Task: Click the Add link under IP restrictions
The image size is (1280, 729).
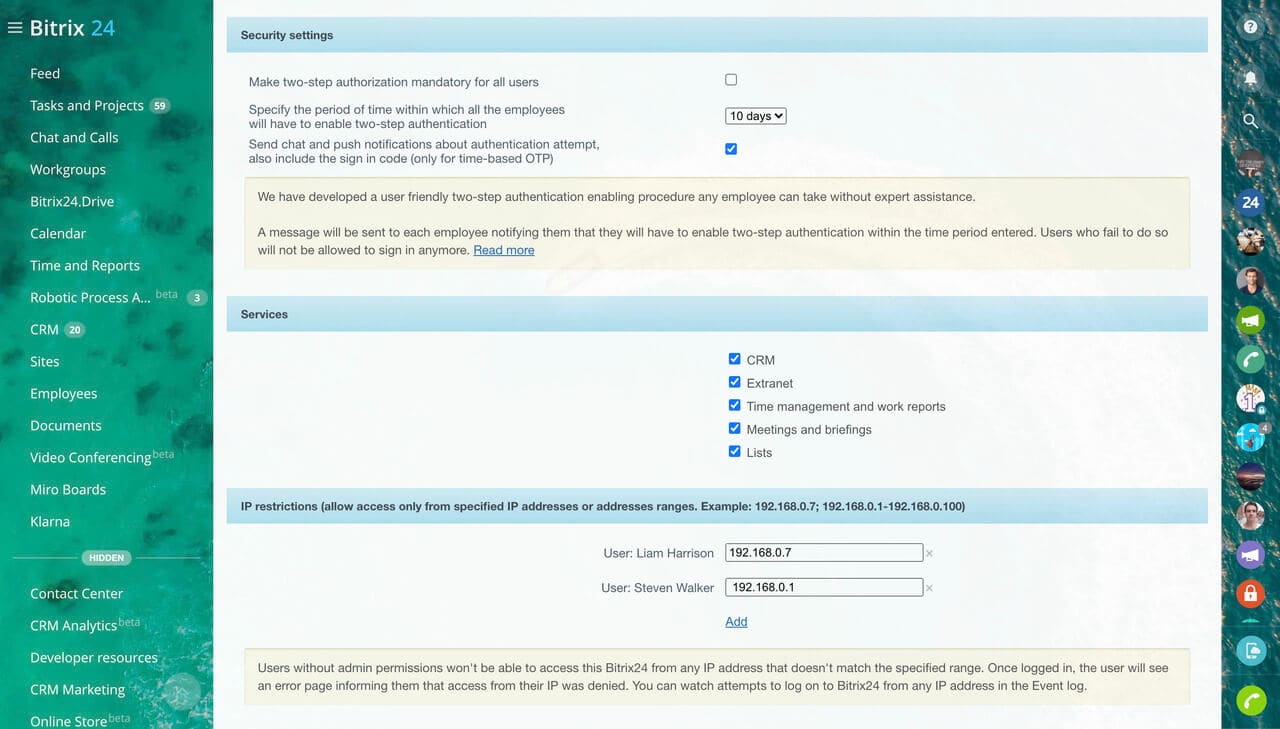Action: tap(736, 621)
